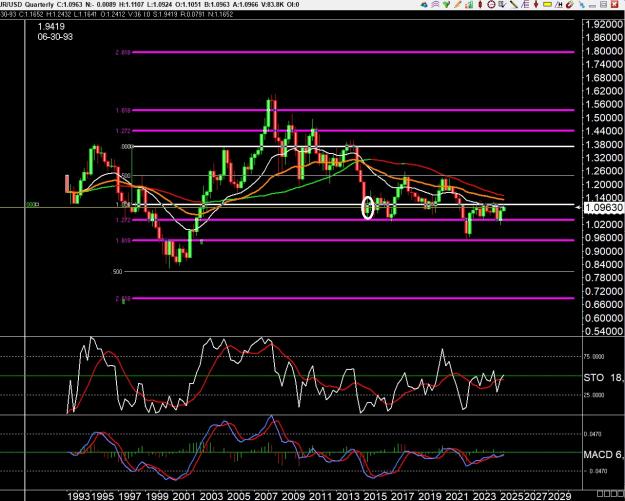Click the 0.96000 price axis label
The image size is (625, 501).
click(x=603, y=238)
